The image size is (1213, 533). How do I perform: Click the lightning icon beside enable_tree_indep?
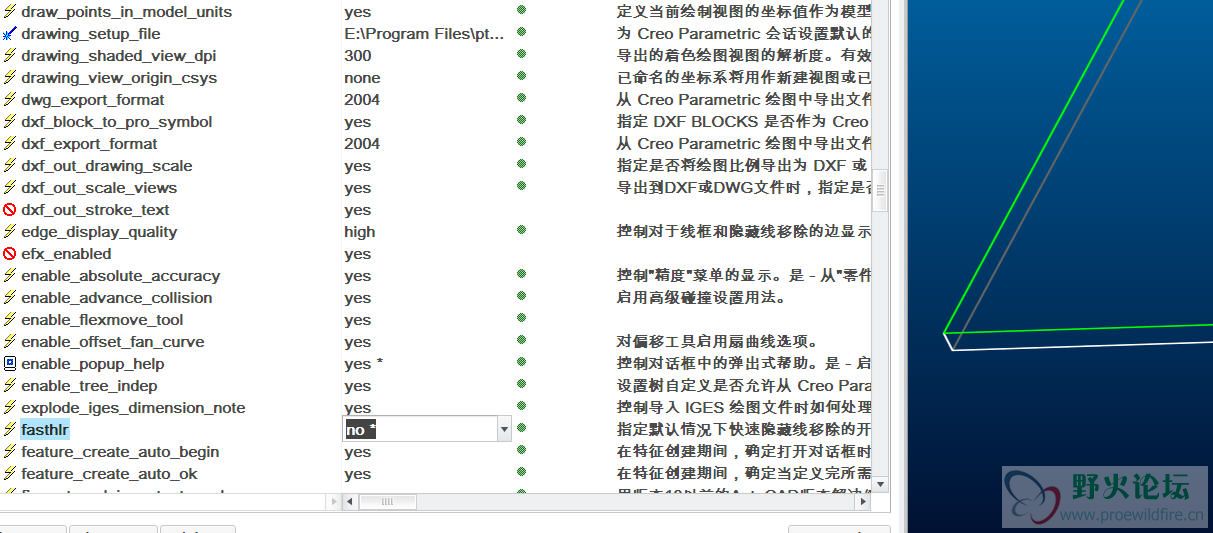pos(10,386)
